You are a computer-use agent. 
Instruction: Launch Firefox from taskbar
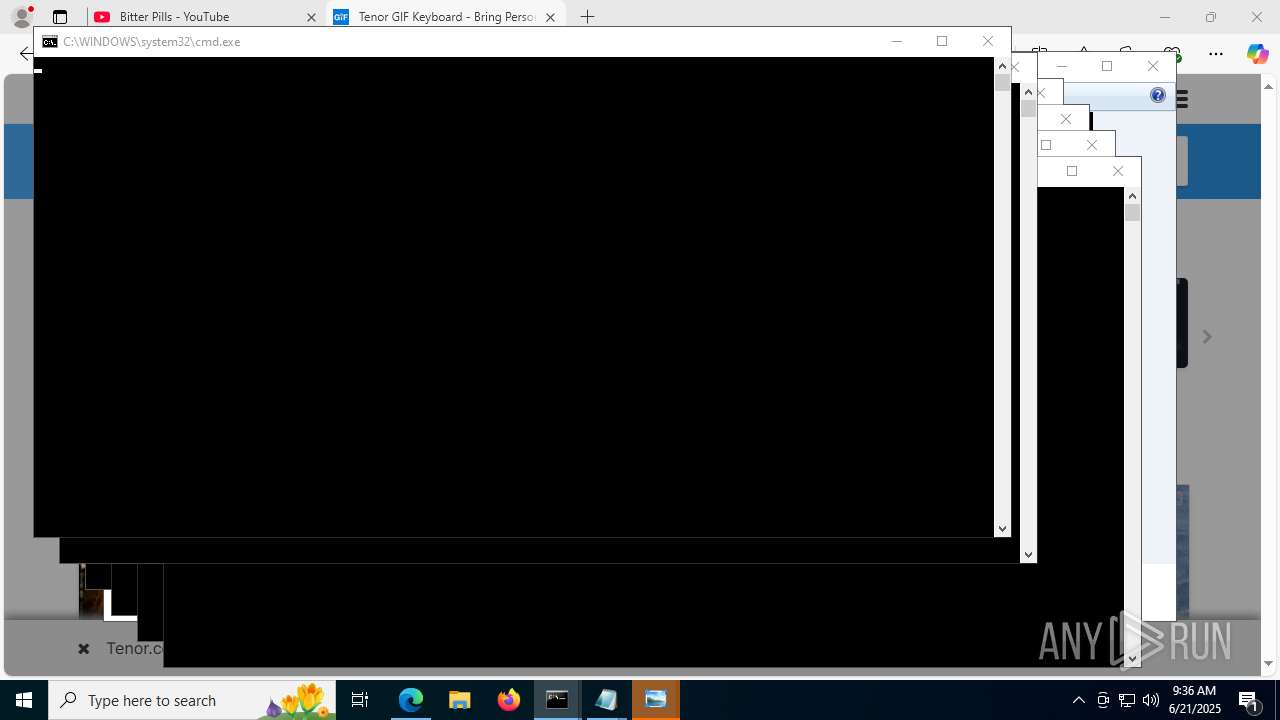[509, 700]
